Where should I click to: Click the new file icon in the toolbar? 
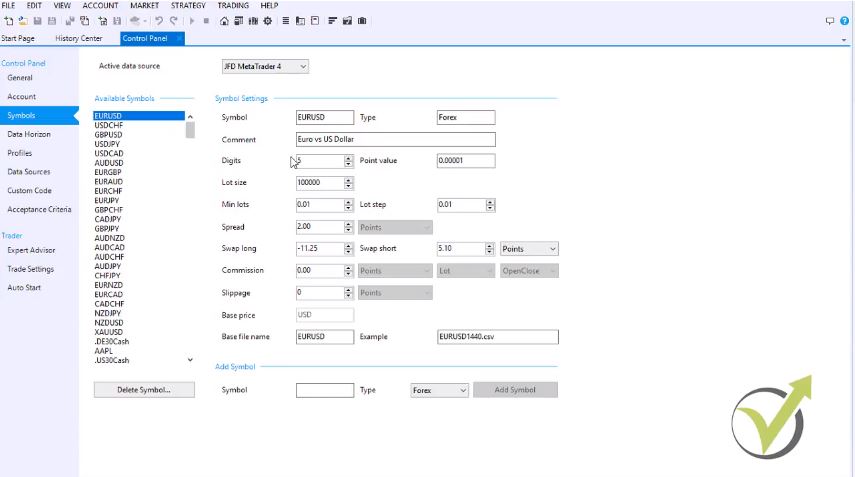8,21
